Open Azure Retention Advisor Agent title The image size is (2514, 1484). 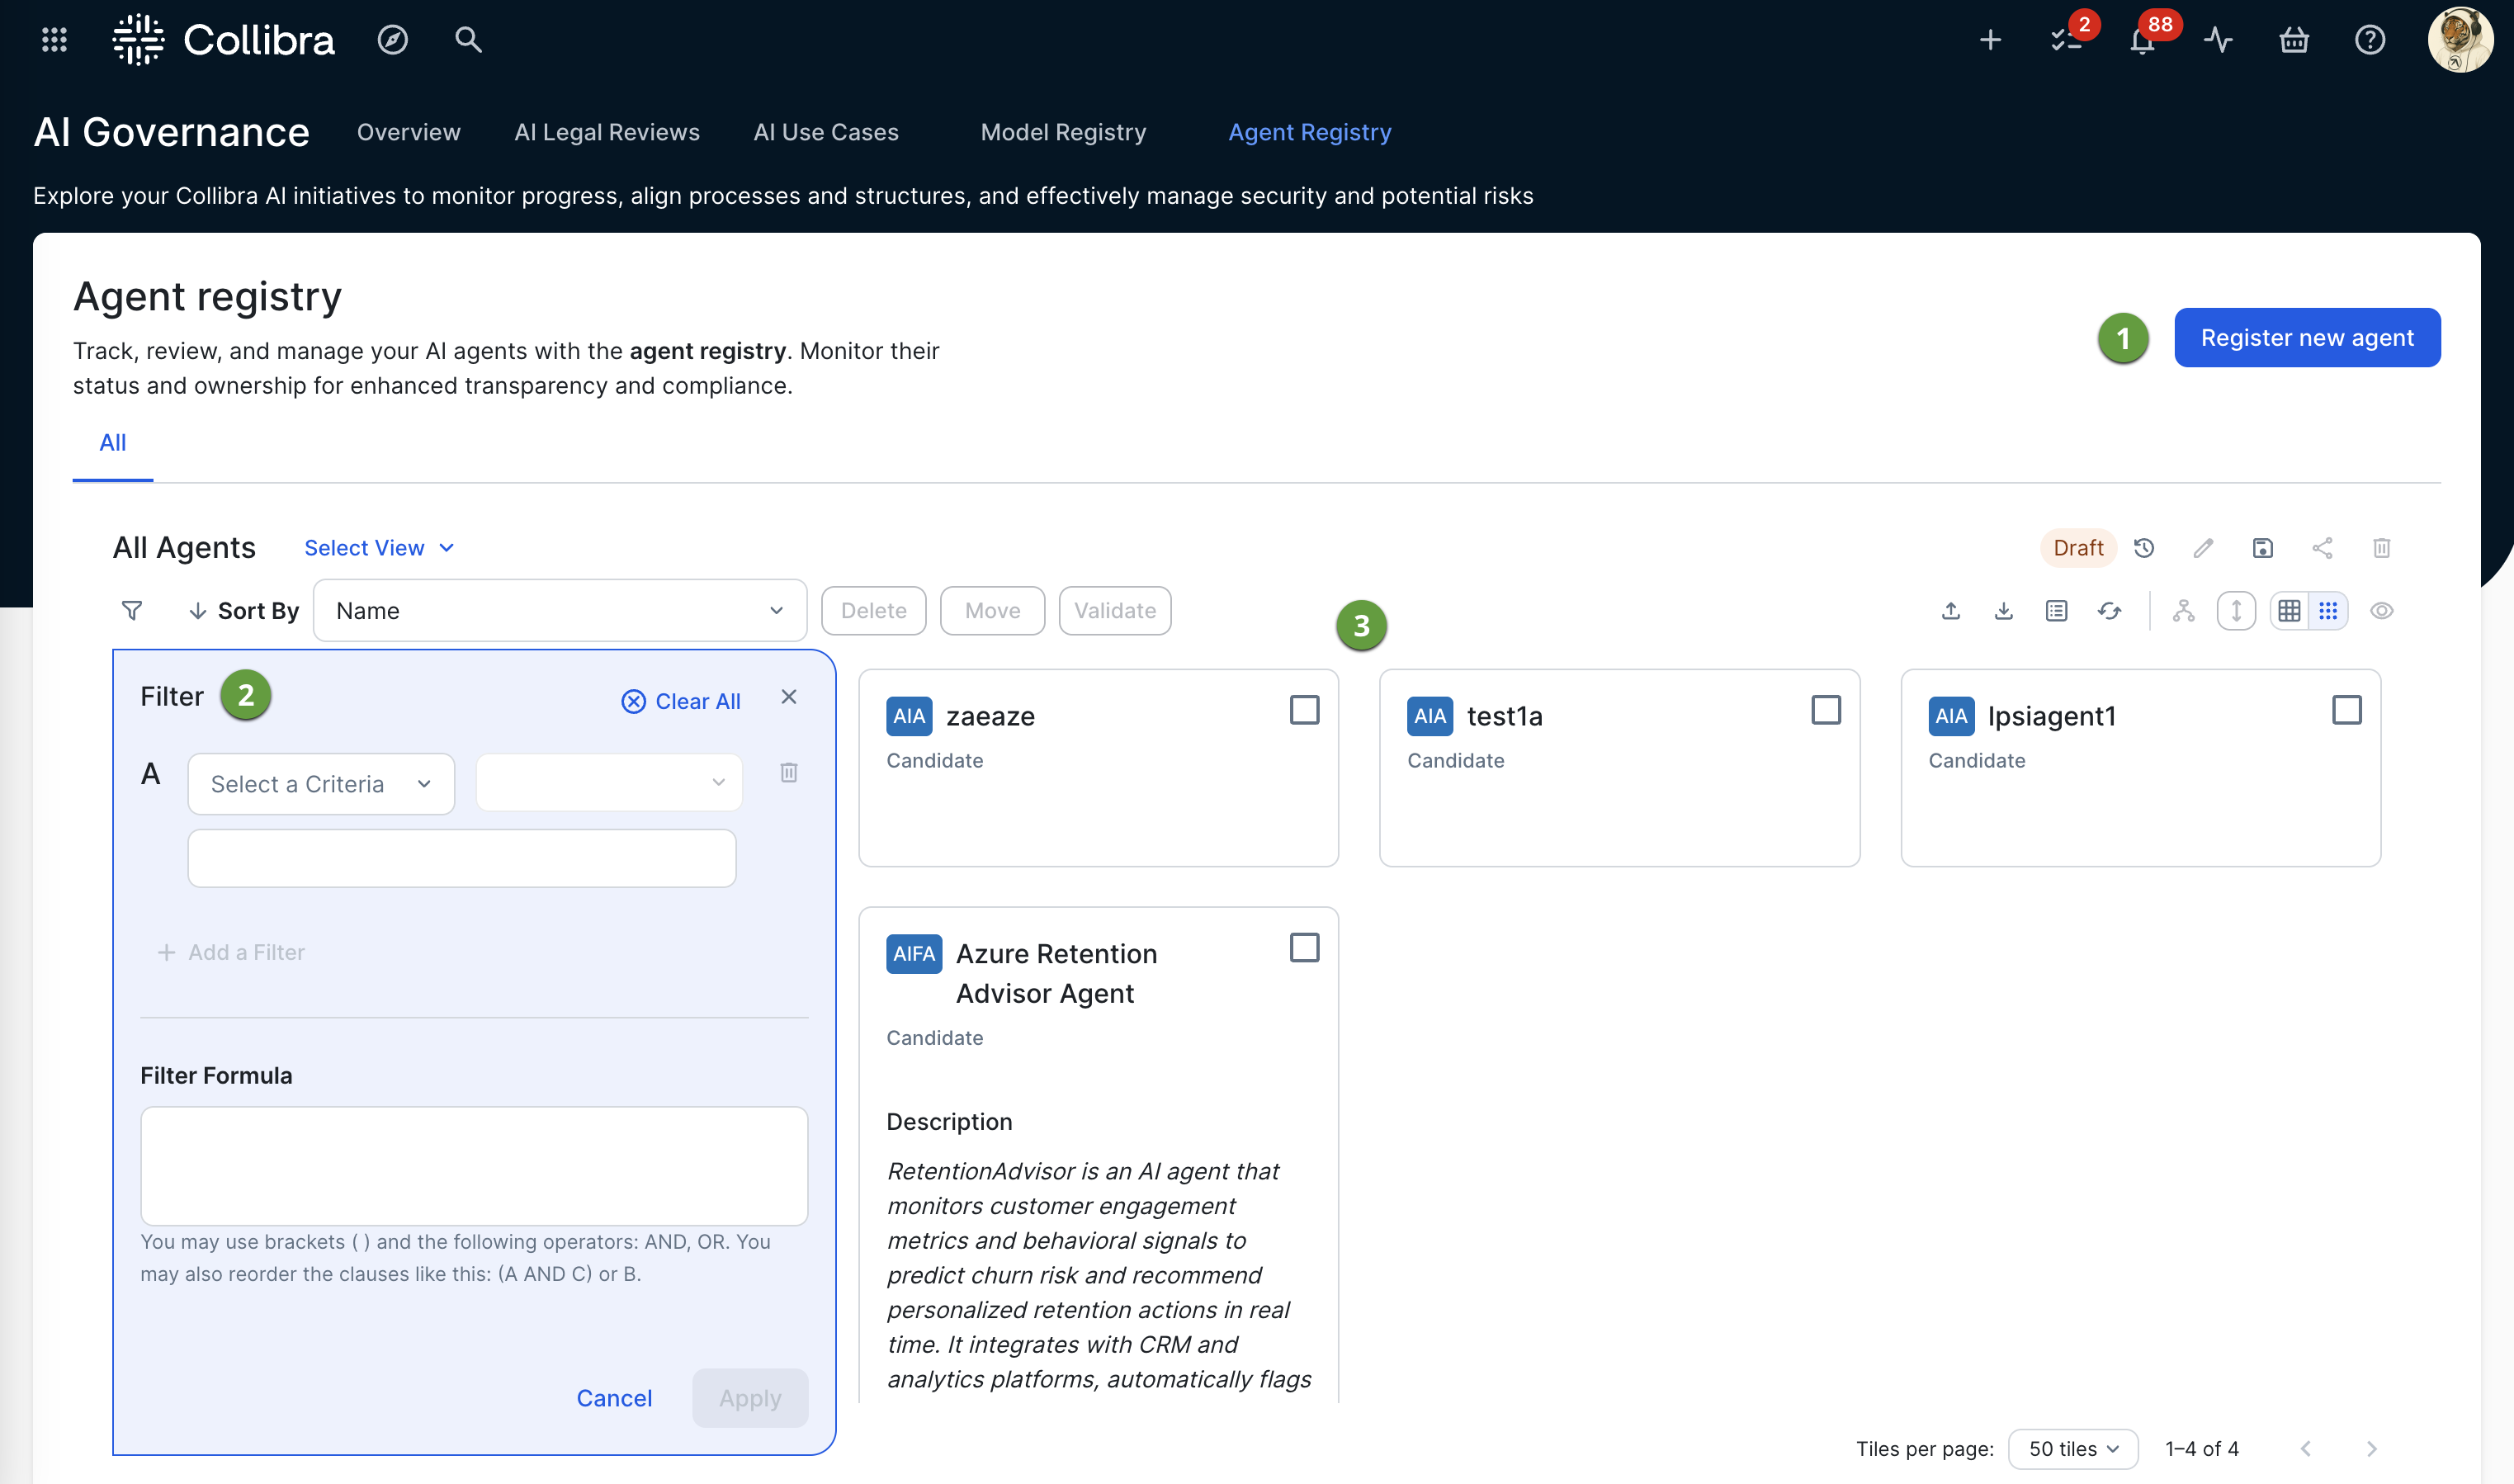(x=1056, y=974)
